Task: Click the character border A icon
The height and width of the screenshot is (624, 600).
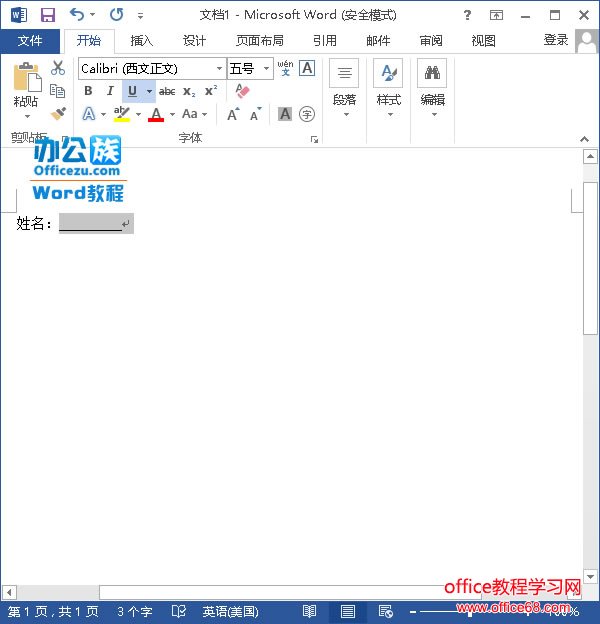Action: click(x=307, y=68)
